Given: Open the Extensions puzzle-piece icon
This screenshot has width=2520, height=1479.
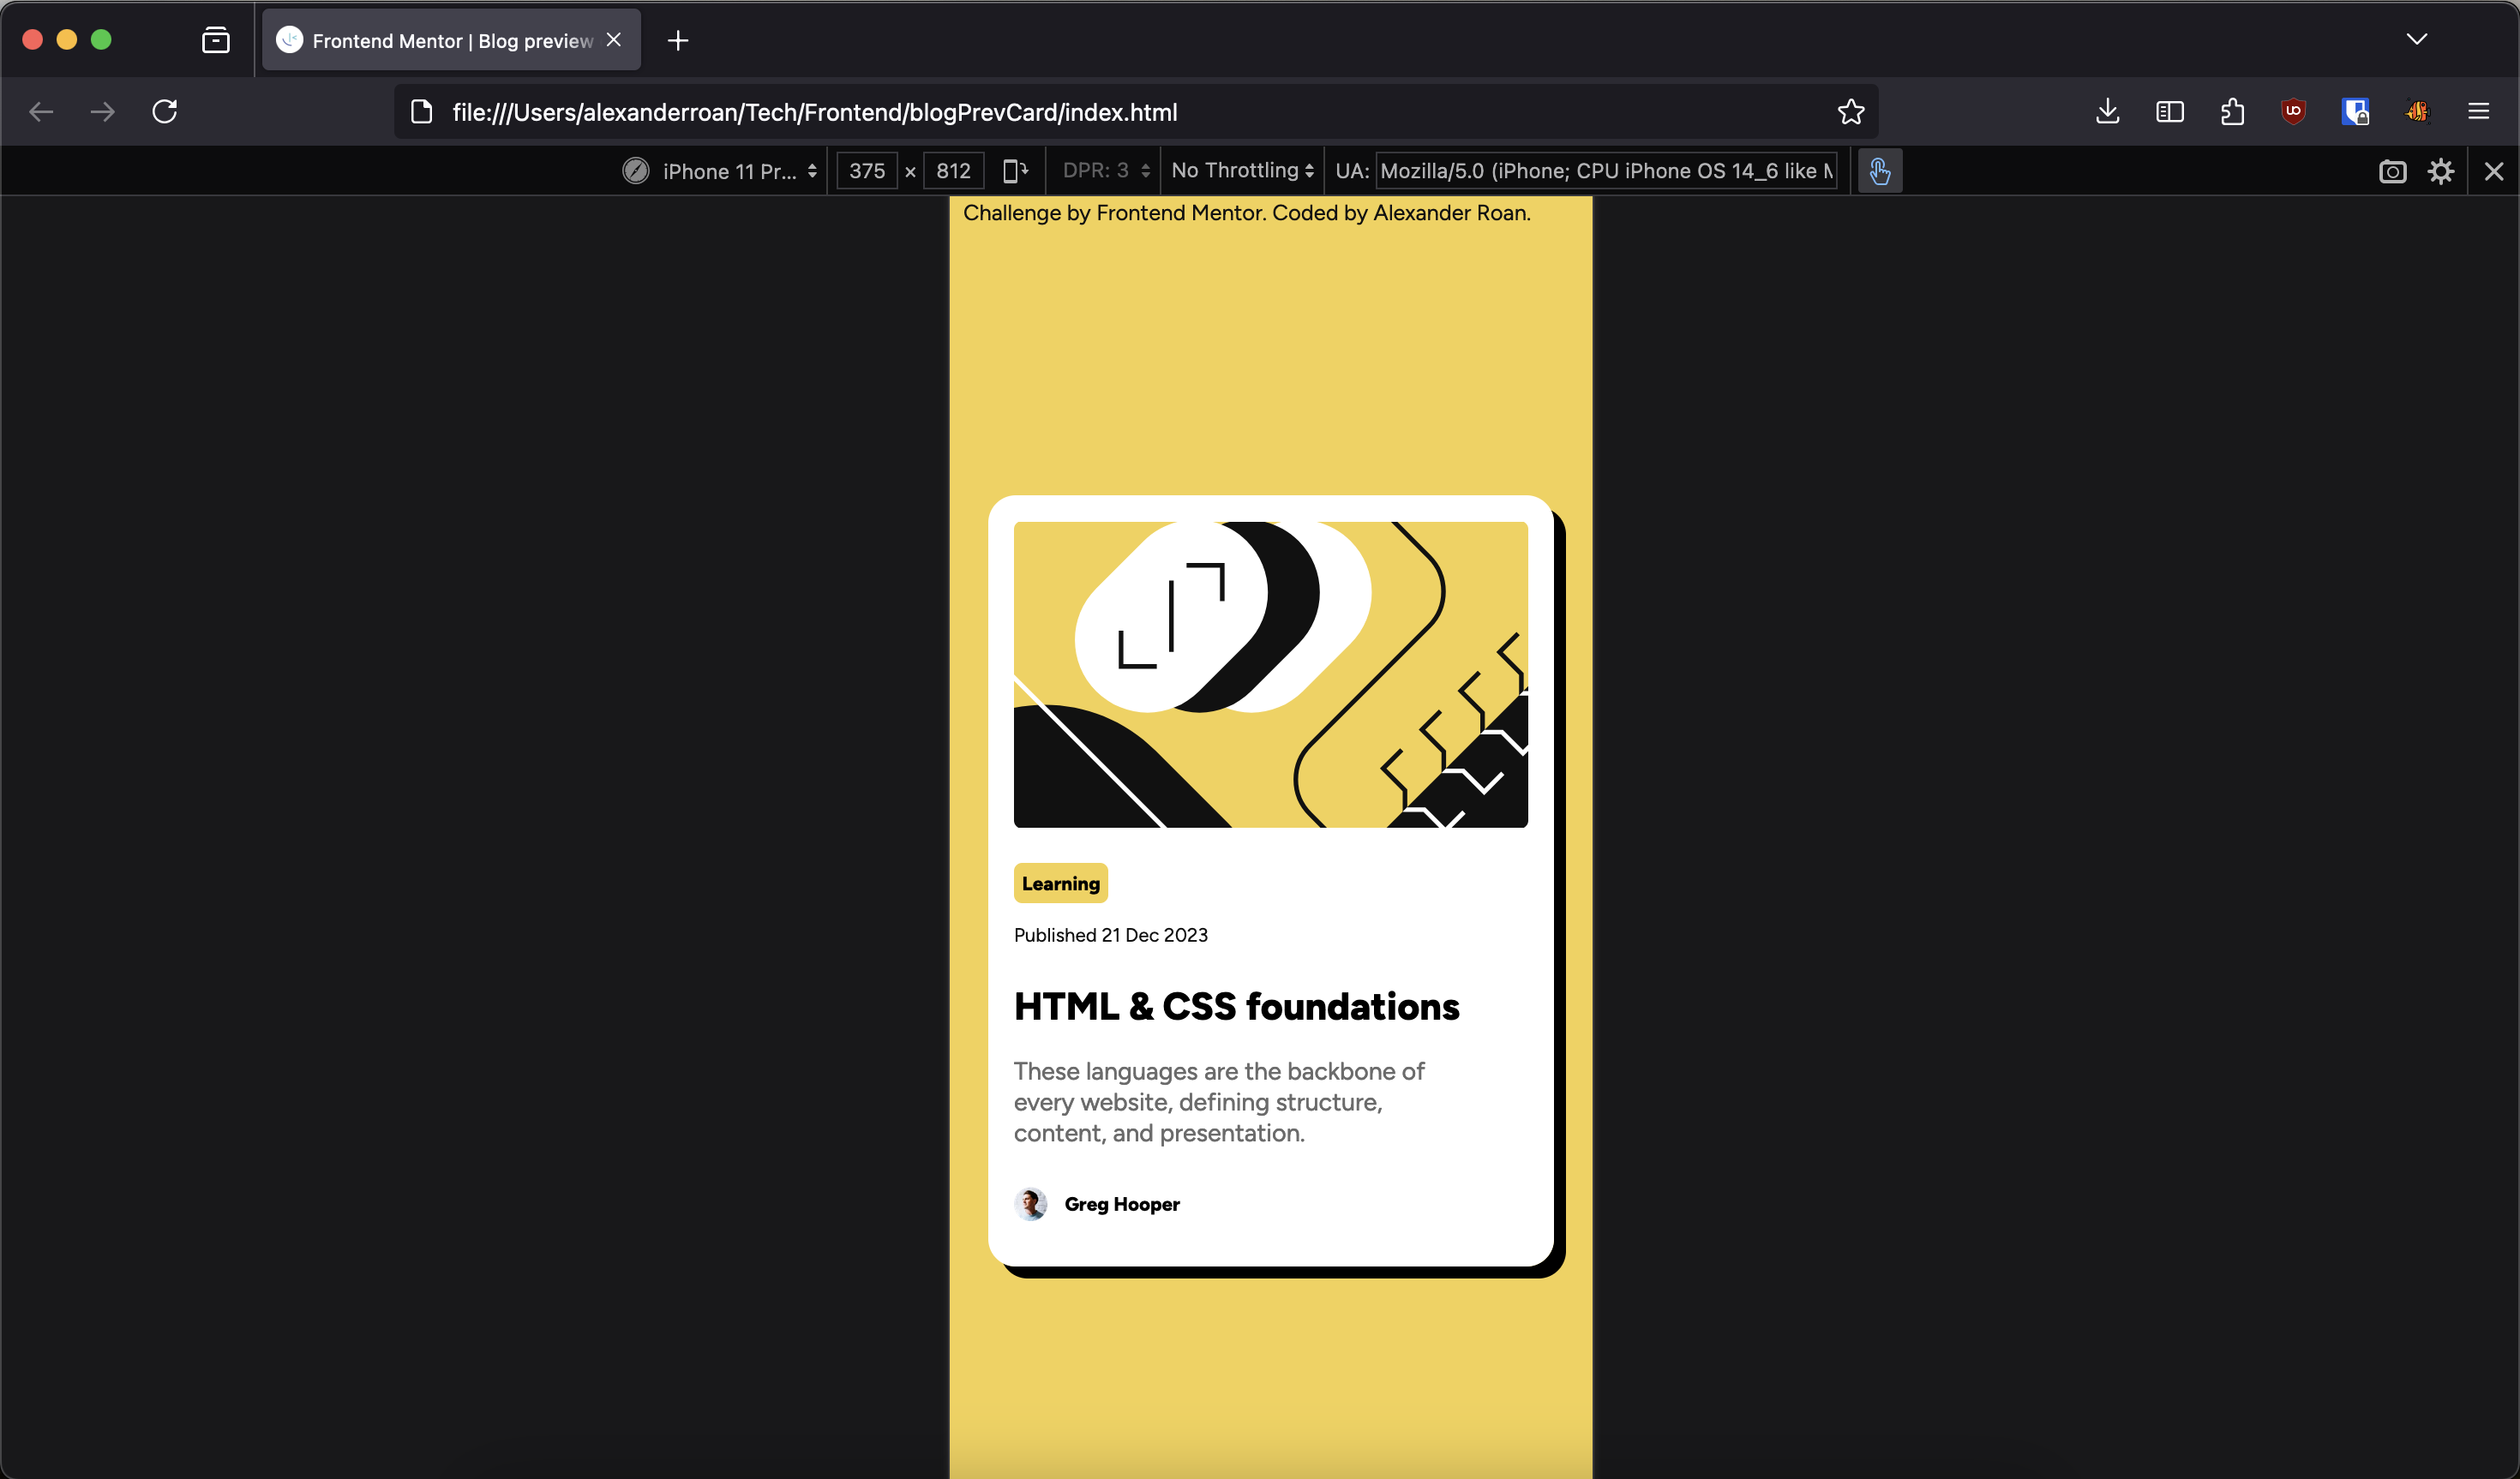Looking at the screenshot, I should pyautogui.click(x=2233, y=111).
